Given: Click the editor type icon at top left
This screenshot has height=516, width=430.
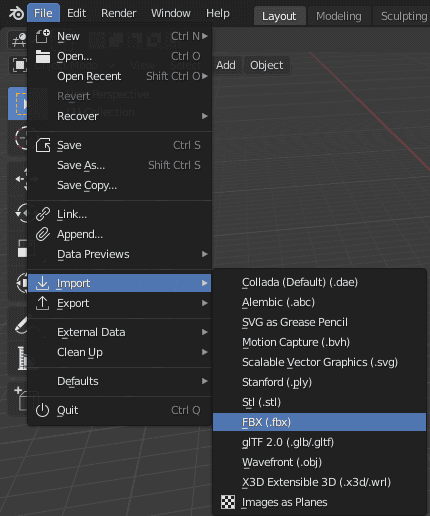Looking at the screenshot, I should click(18, 40).
